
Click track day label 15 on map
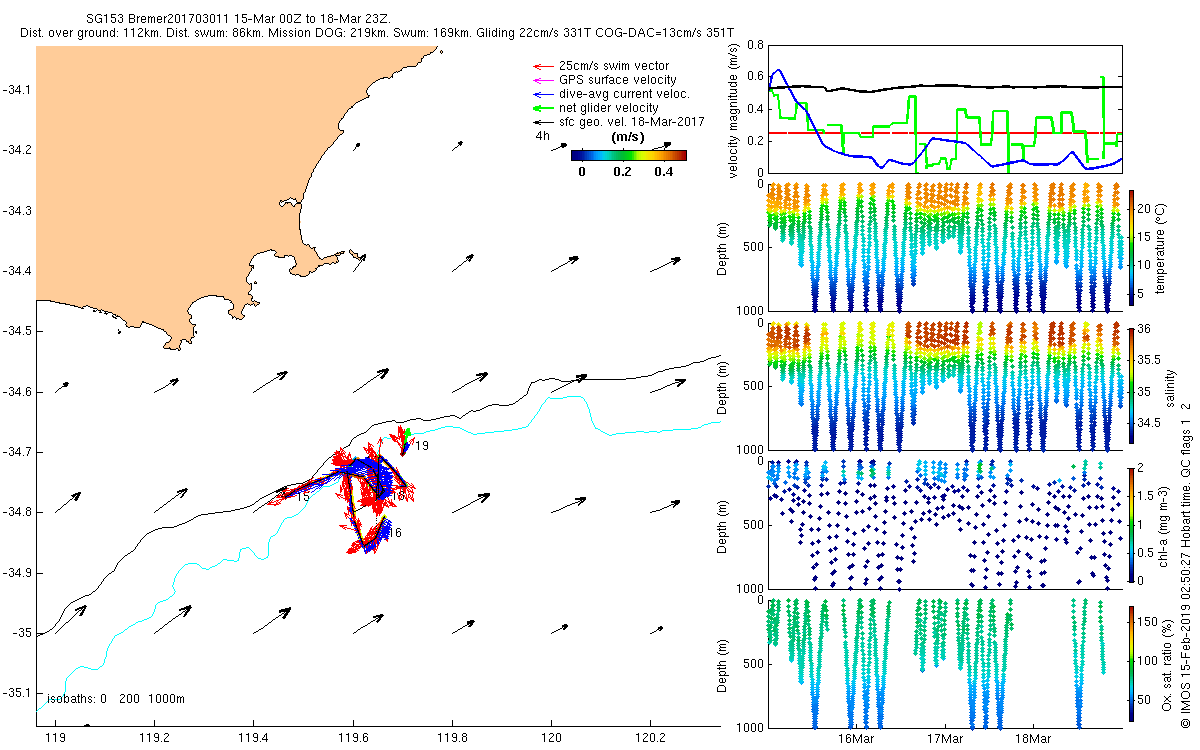(x=302, y=497)
